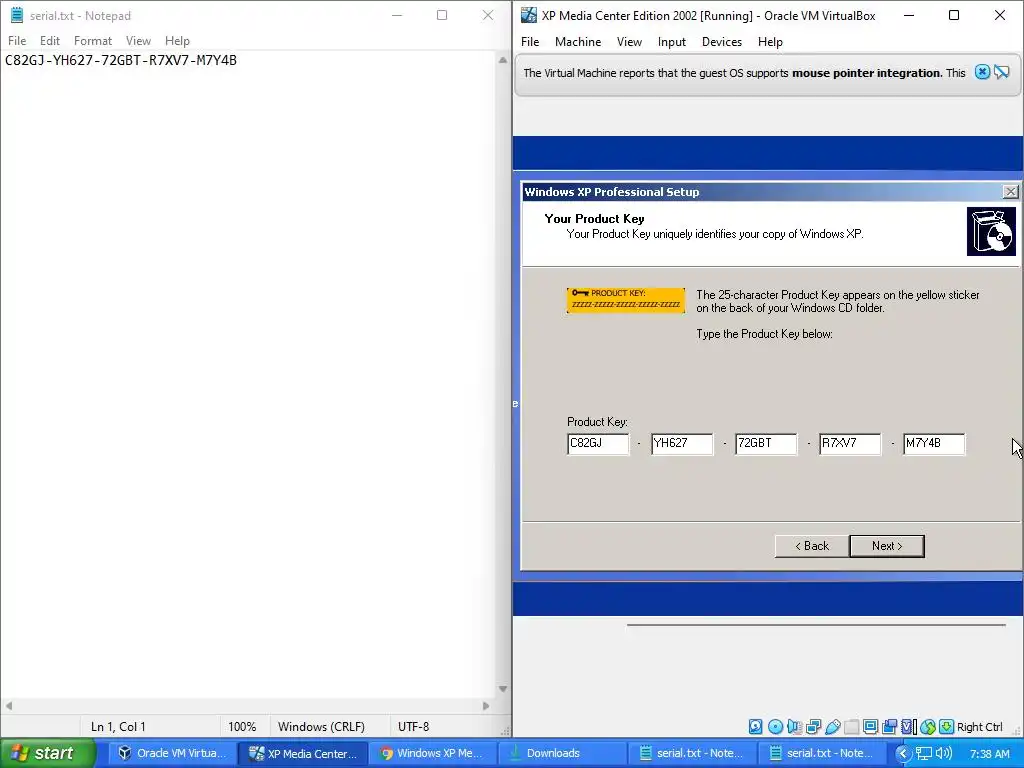
Task: Click the 7:38 AM clock in taskbar
Action: click(x=989, y=754)
